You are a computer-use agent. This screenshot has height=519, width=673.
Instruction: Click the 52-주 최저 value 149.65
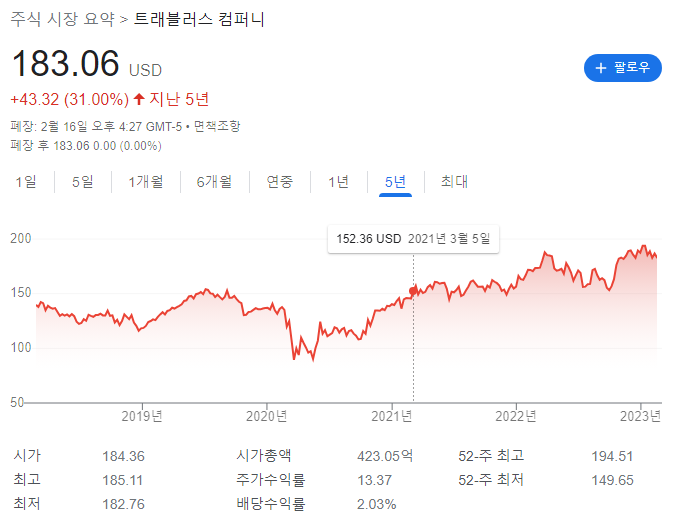click(x=612, y=480)
